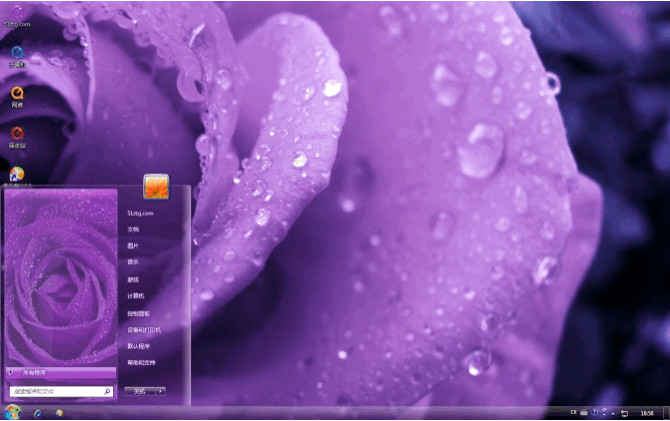Viewport: 670px width, 421px height.
Task: Open 控制面板 (Control Panel) in Start menu
Action: click(x=138, y=313)
